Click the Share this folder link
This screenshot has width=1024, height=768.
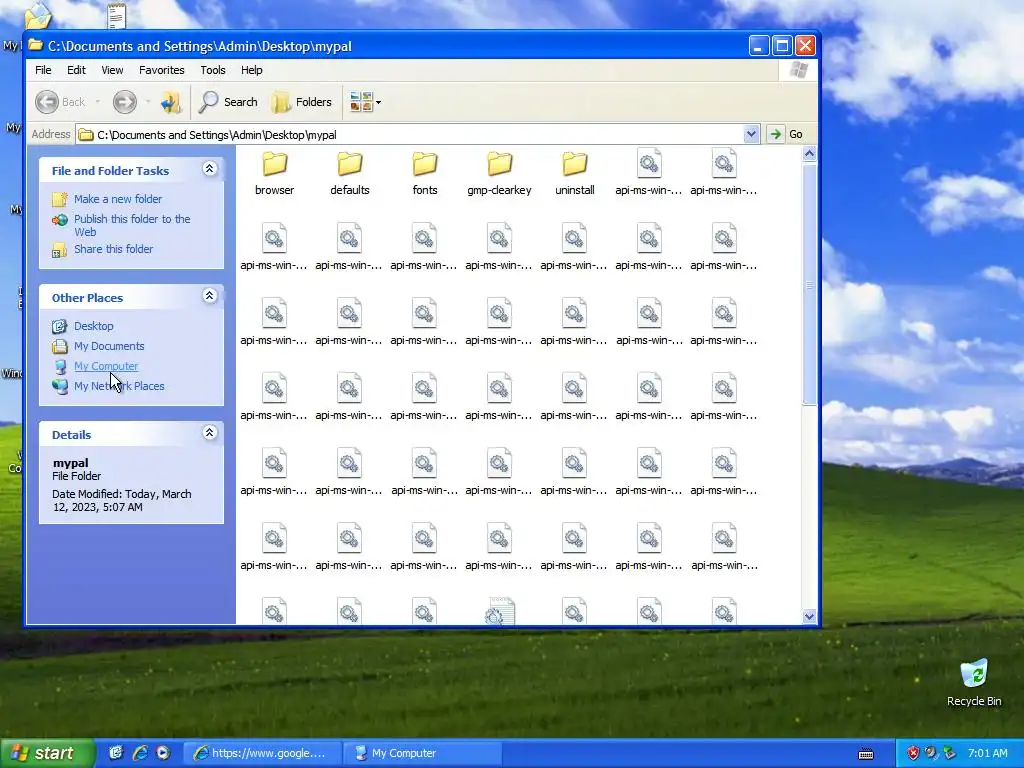113,249
